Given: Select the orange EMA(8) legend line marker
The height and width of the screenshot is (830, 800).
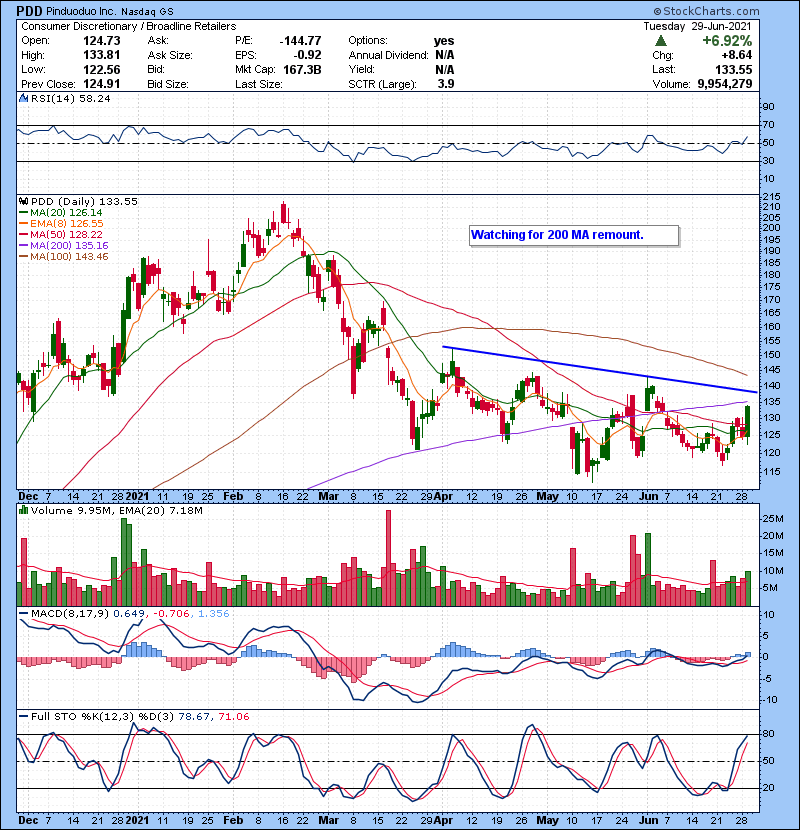Looking at the screenshot, I should click(23, 224).
